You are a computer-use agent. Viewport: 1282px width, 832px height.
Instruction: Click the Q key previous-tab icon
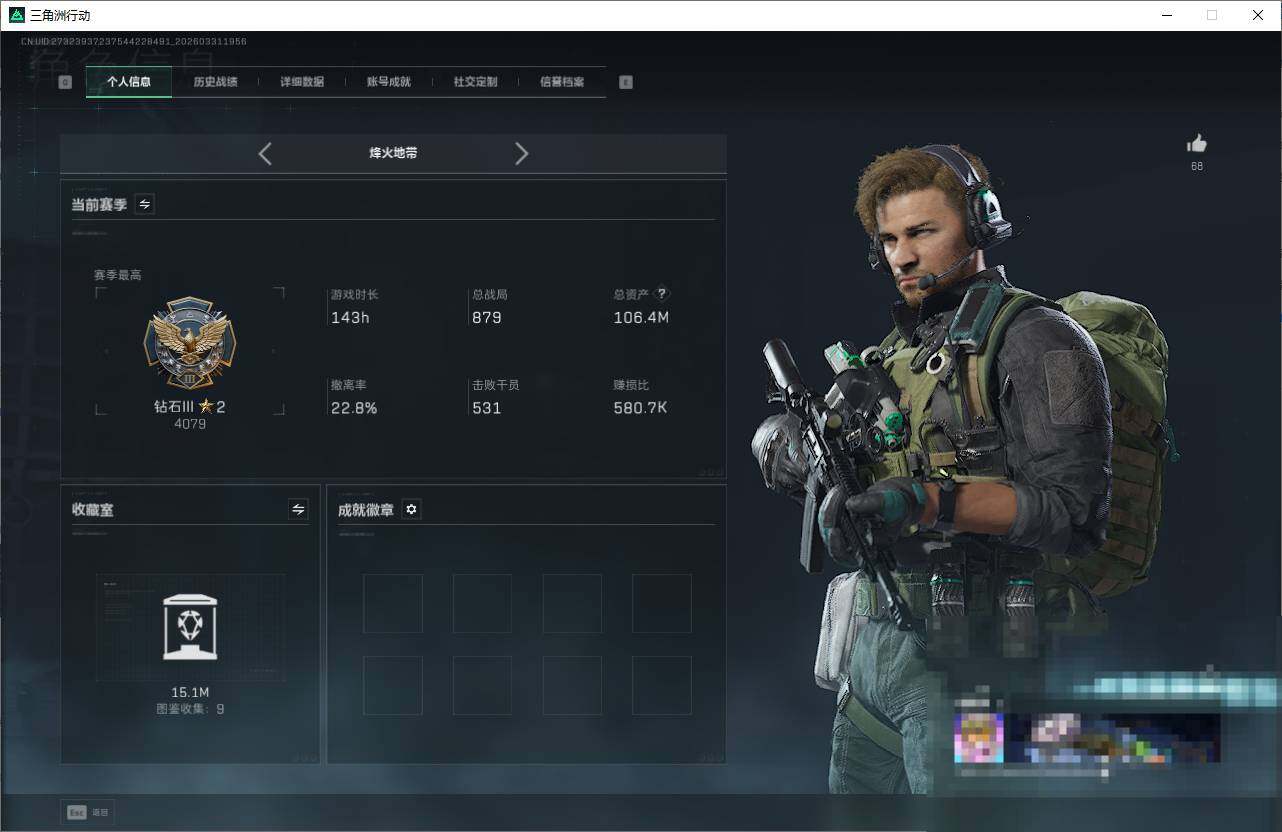65,82
